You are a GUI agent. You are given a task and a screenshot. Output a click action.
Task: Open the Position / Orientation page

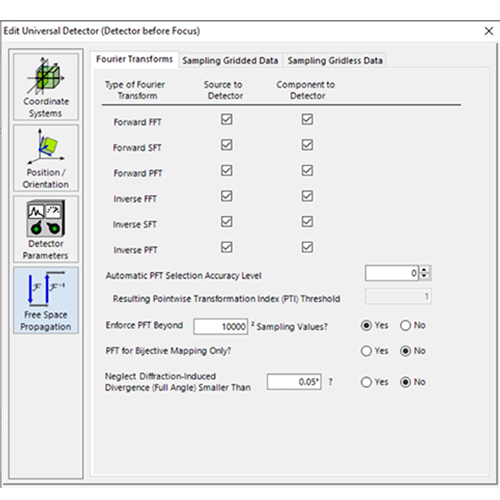coord(46,158)
